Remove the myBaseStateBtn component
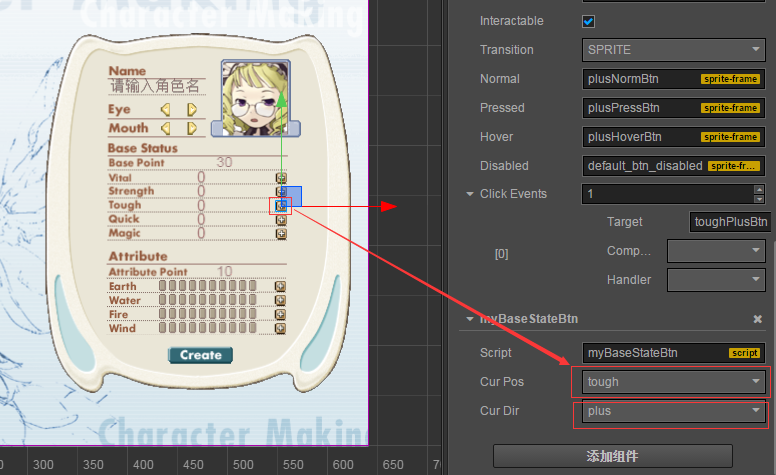The width and height of the screenshot is (776, 475). click(x=758, y=319)
